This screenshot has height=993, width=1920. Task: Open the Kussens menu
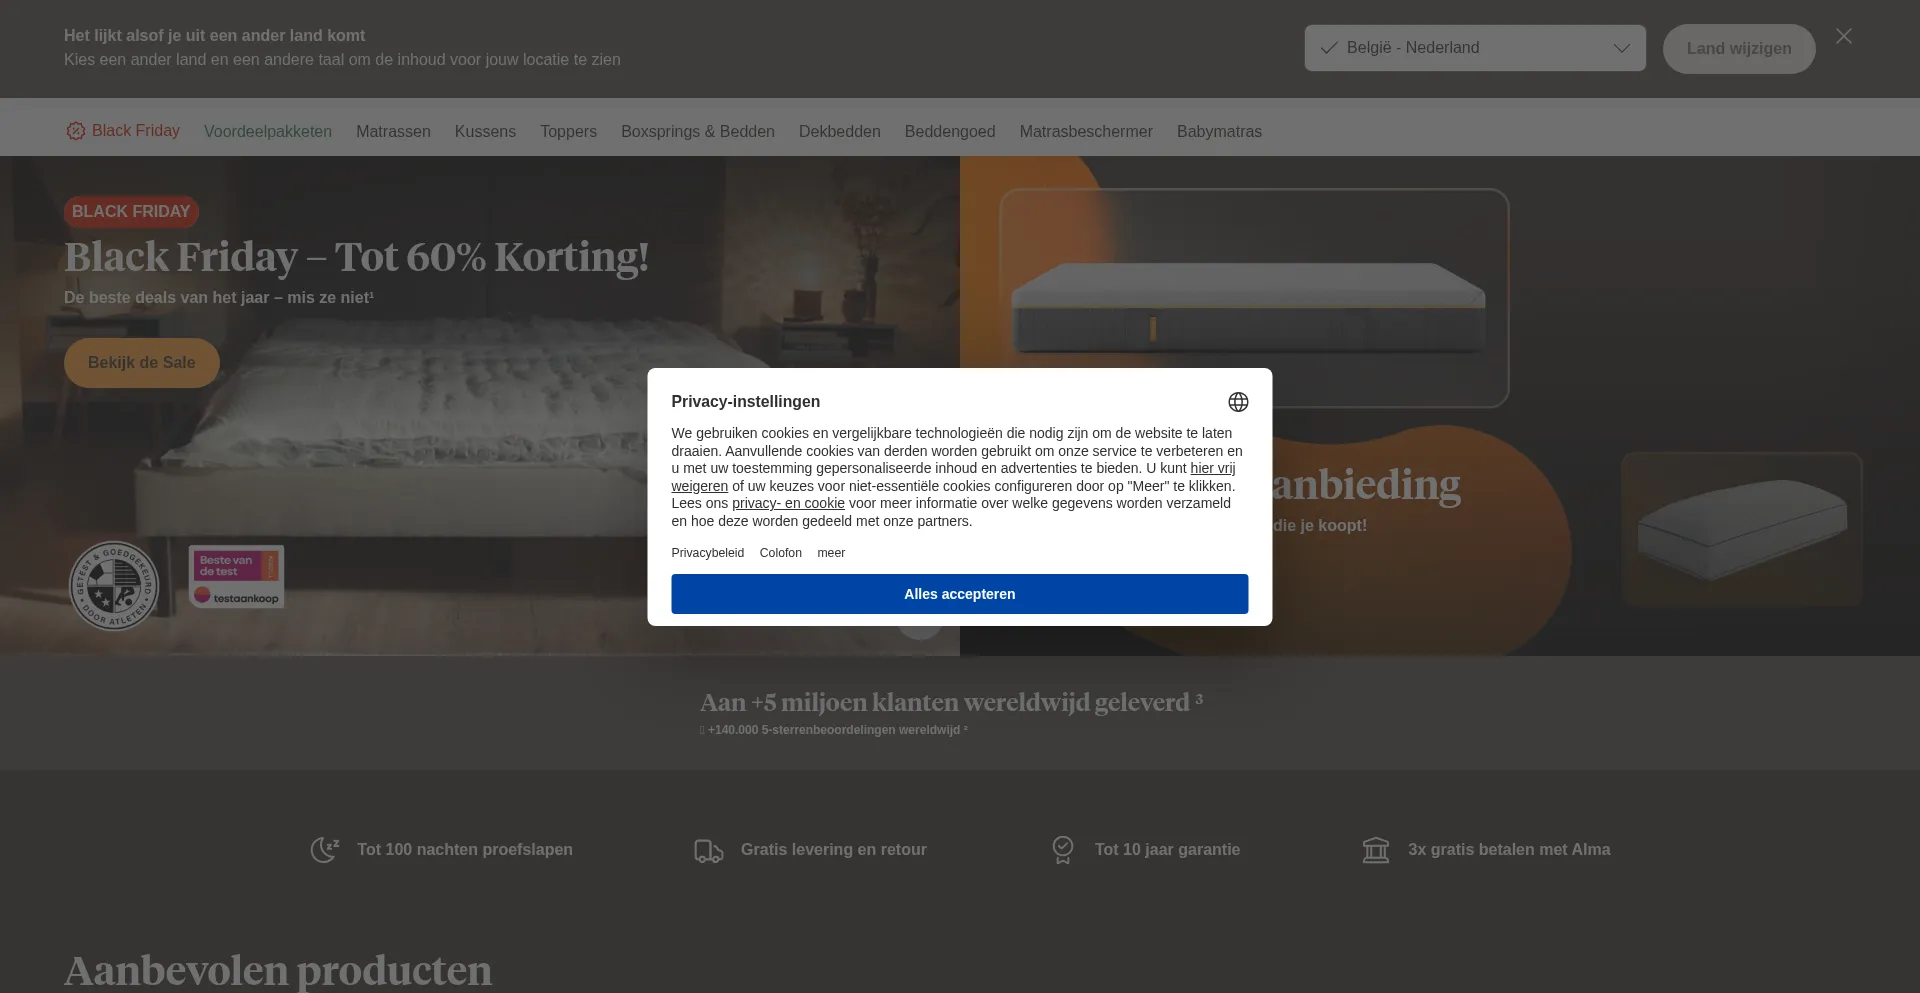(x=485, y=132)
